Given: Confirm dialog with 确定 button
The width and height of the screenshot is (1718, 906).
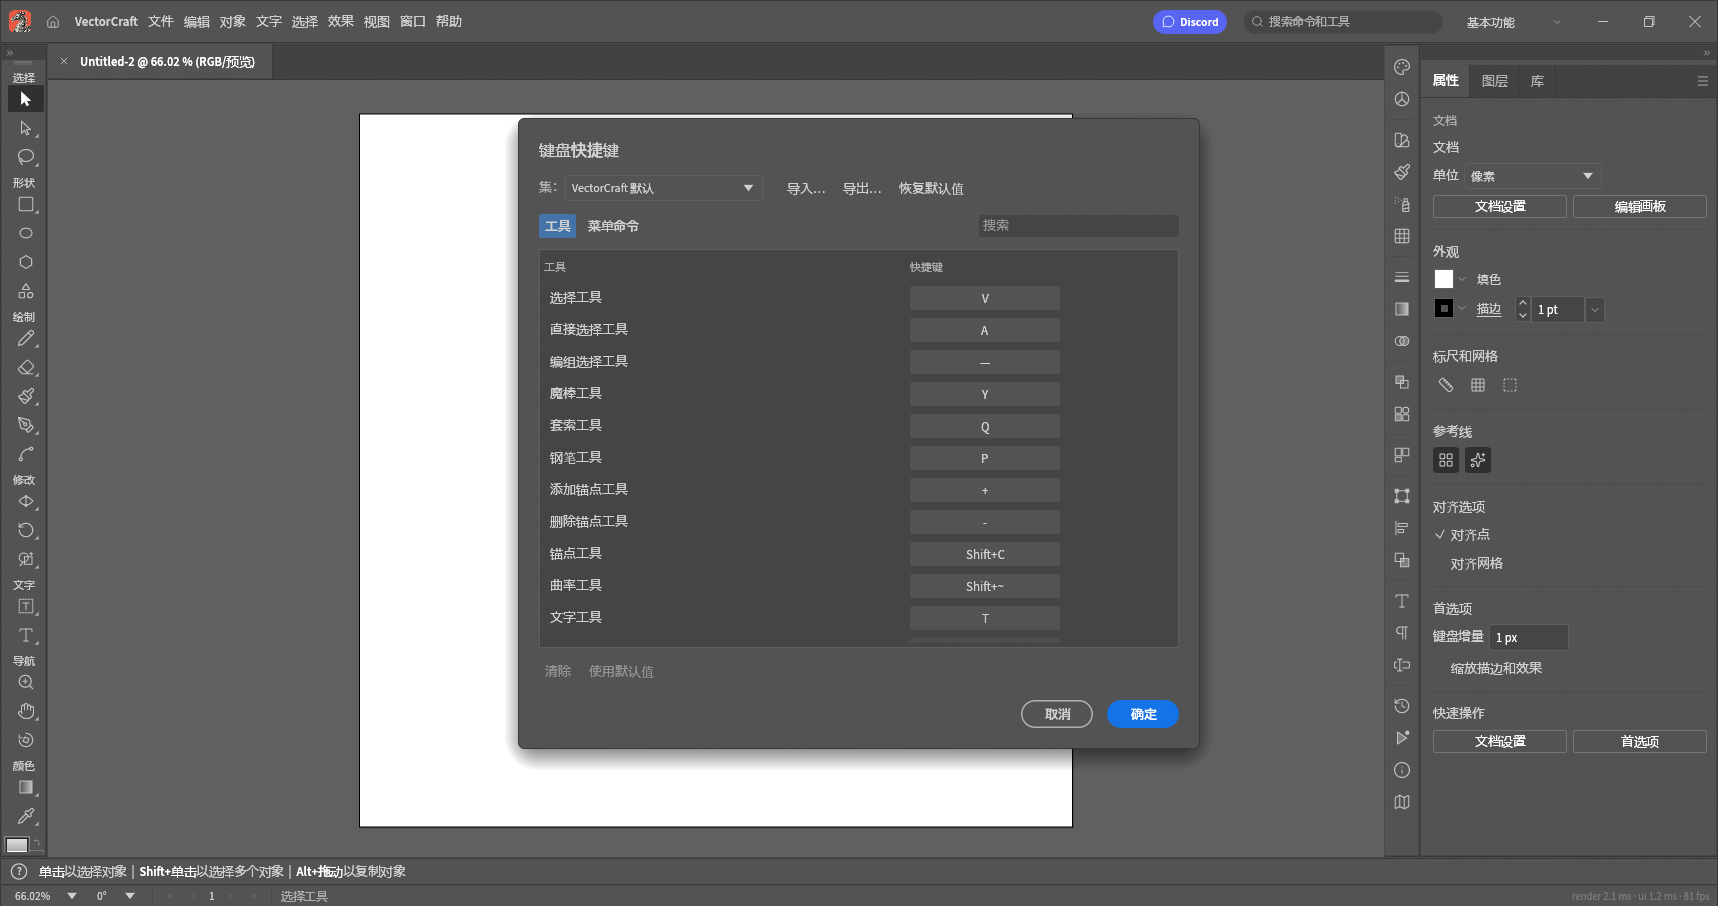Looking at the screenshot, I should 1143,714.
